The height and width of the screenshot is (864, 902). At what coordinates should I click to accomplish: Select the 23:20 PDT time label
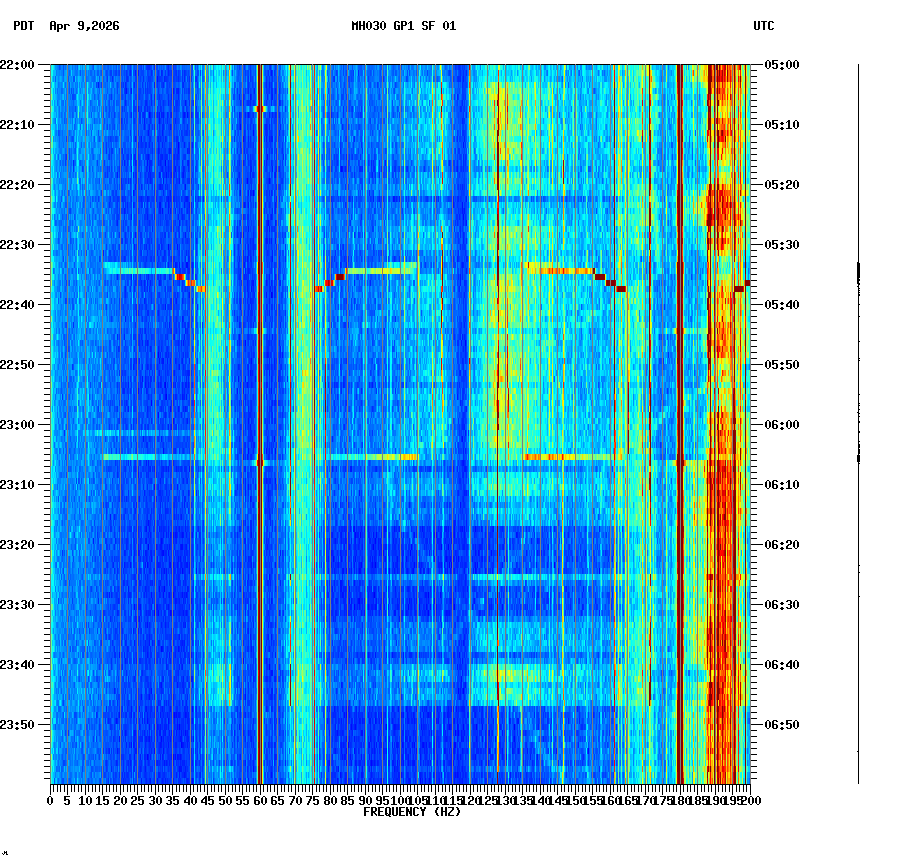(x=17, y=545)
